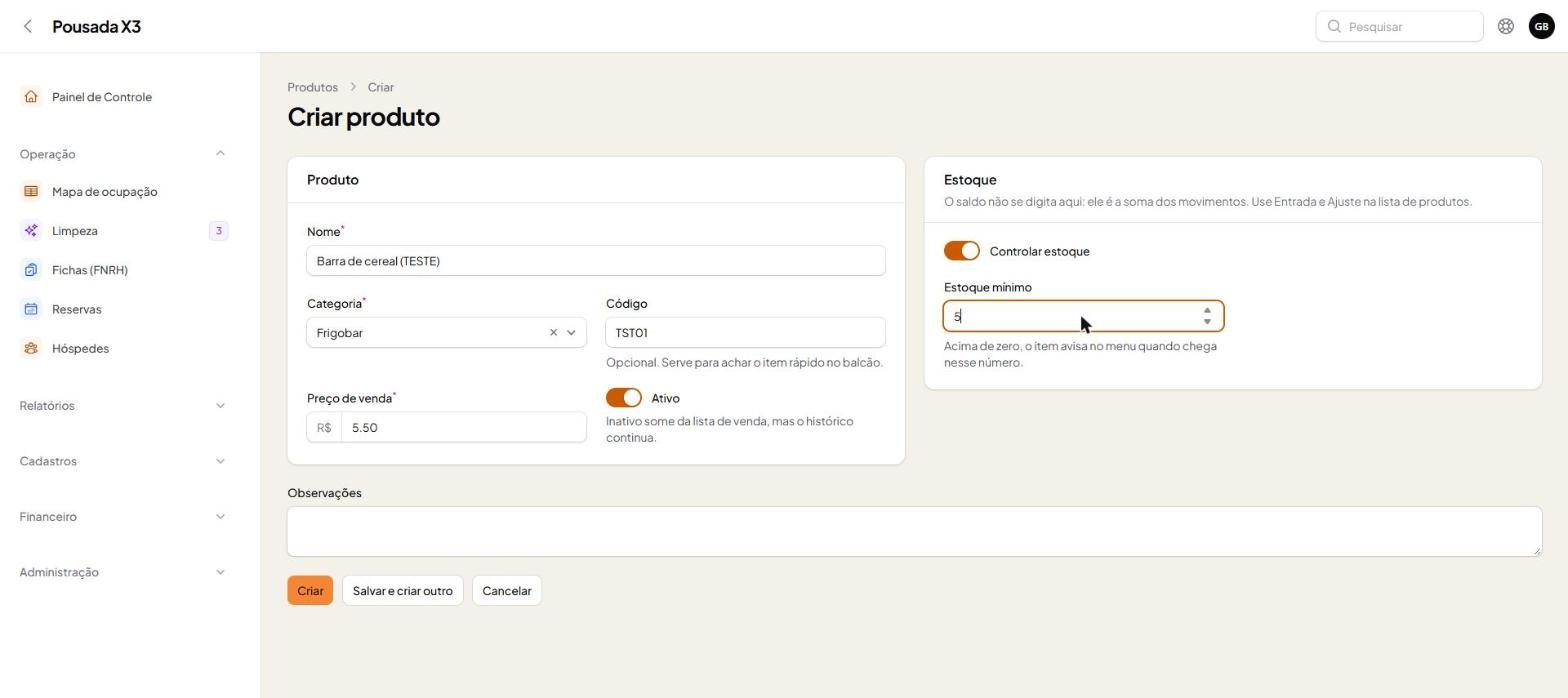Click the search magnifier icon
This screenshot has width=1568, height=698.
point(1334,27)
